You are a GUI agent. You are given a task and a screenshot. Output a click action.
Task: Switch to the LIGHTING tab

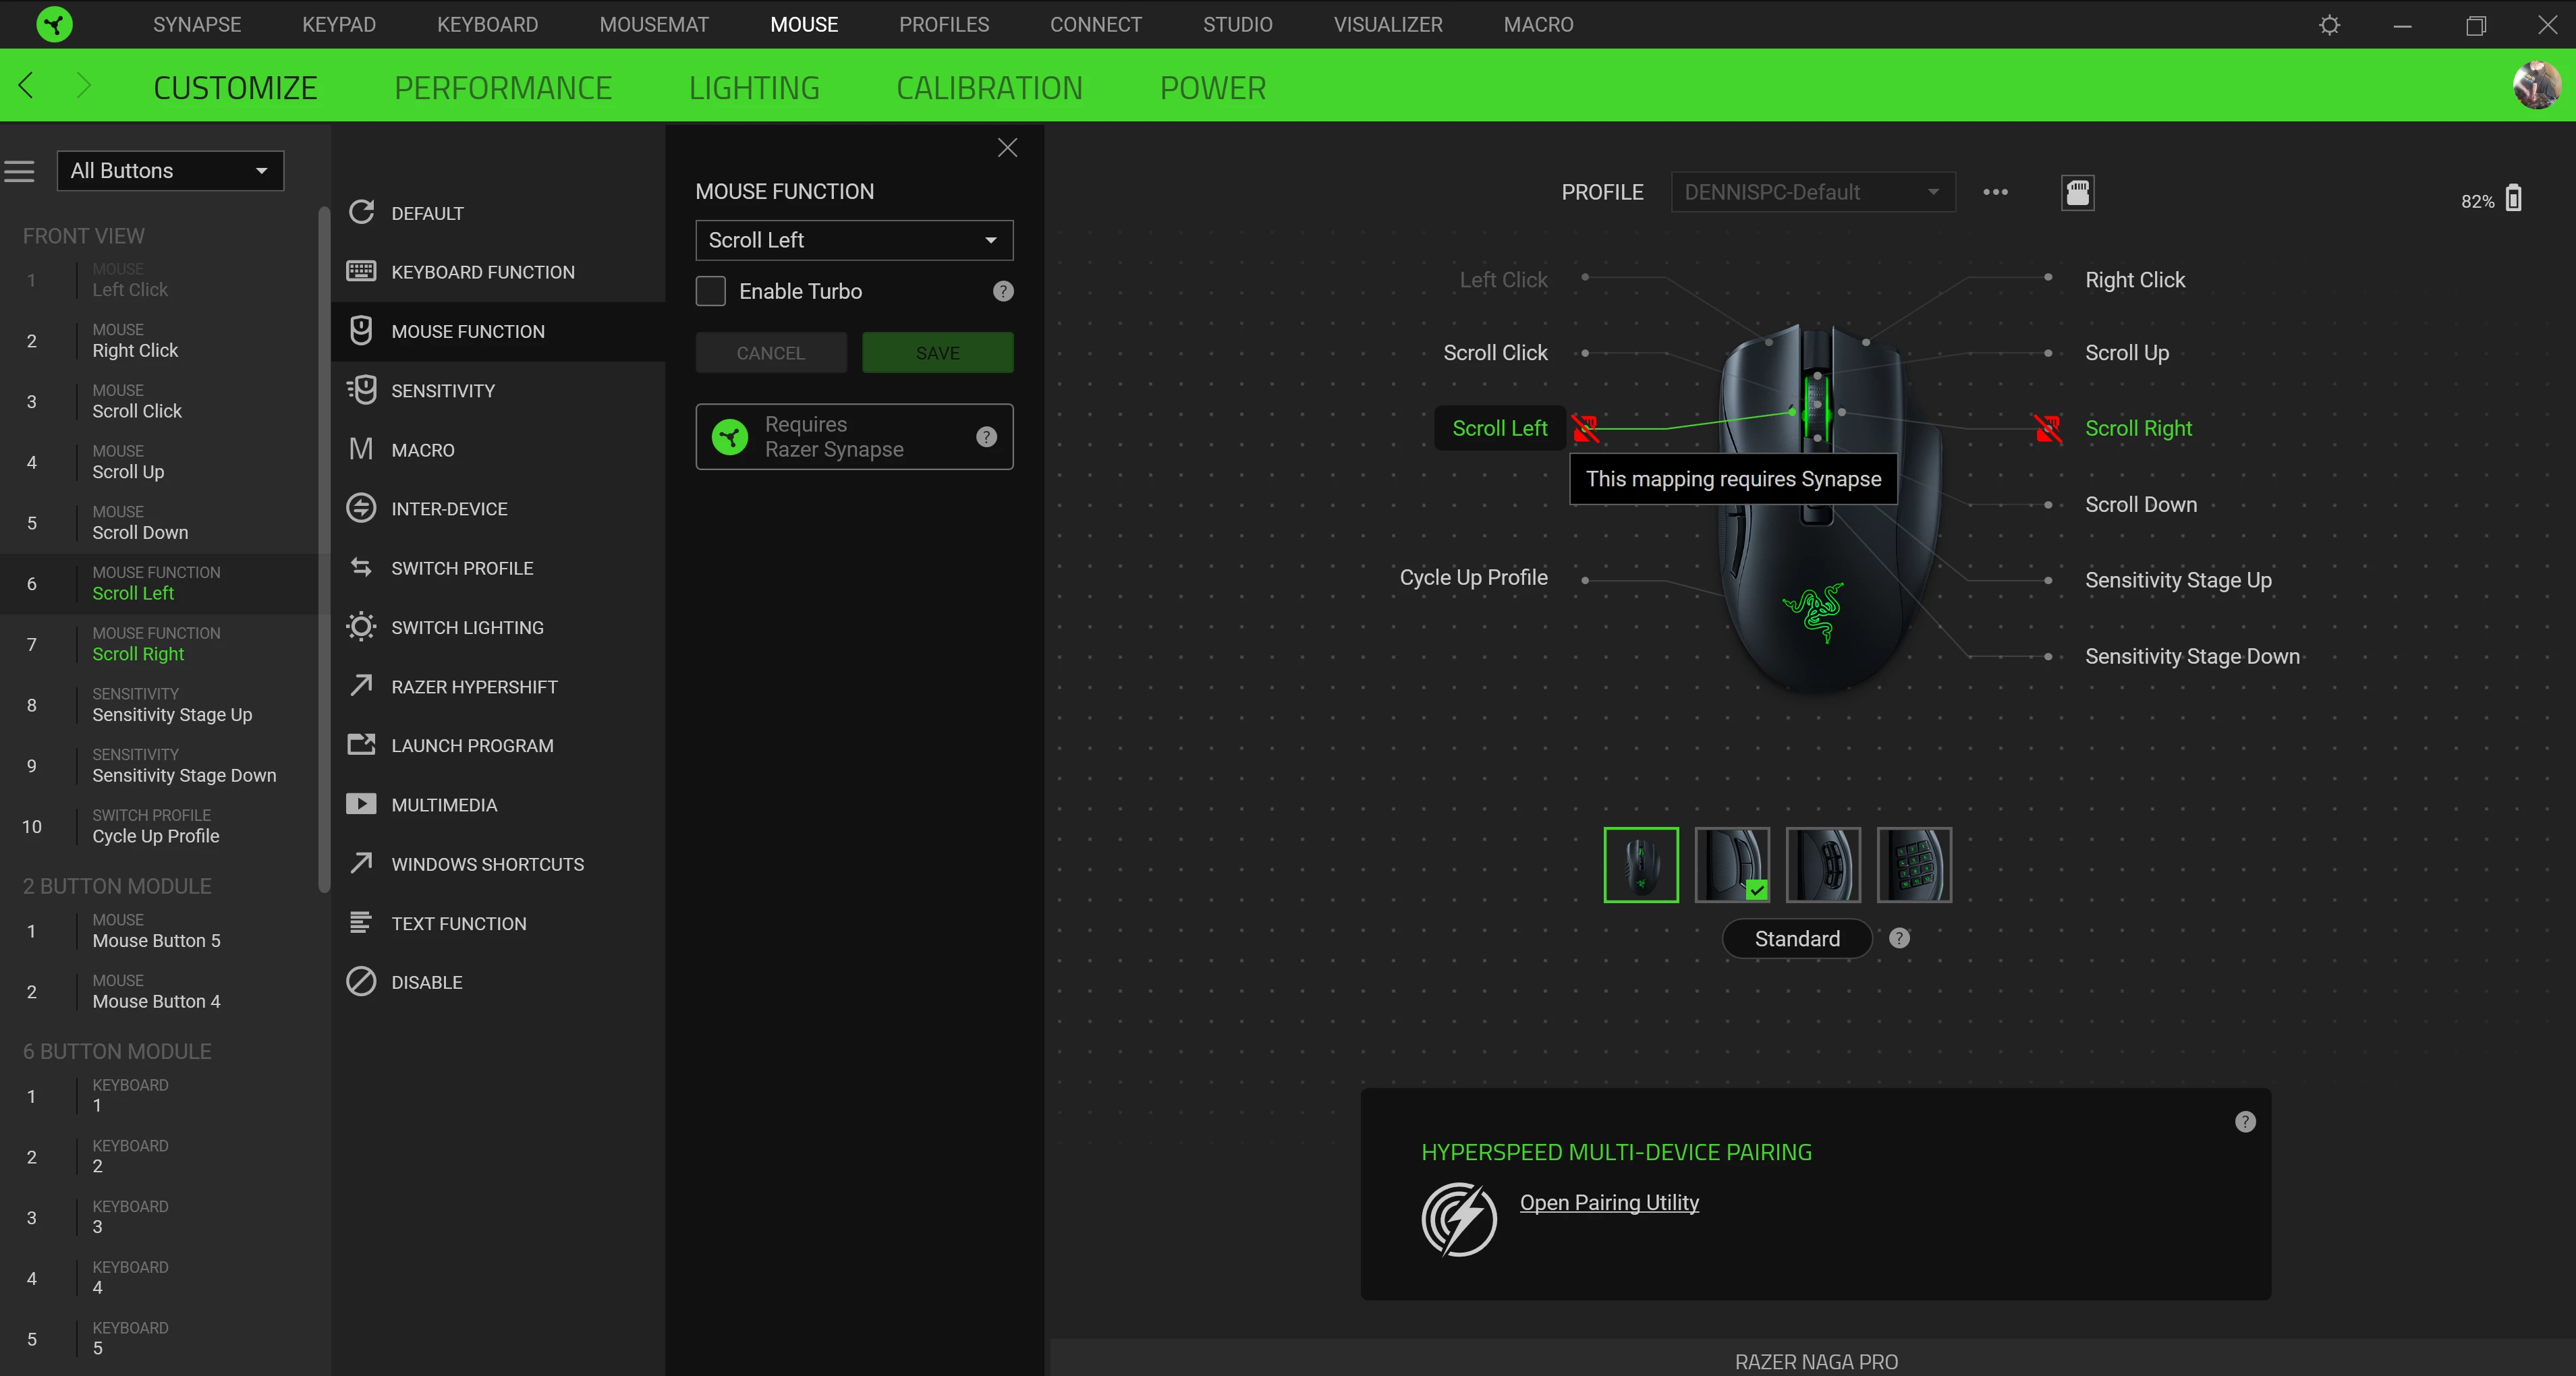pyautogui.click(x=754, y=87)
